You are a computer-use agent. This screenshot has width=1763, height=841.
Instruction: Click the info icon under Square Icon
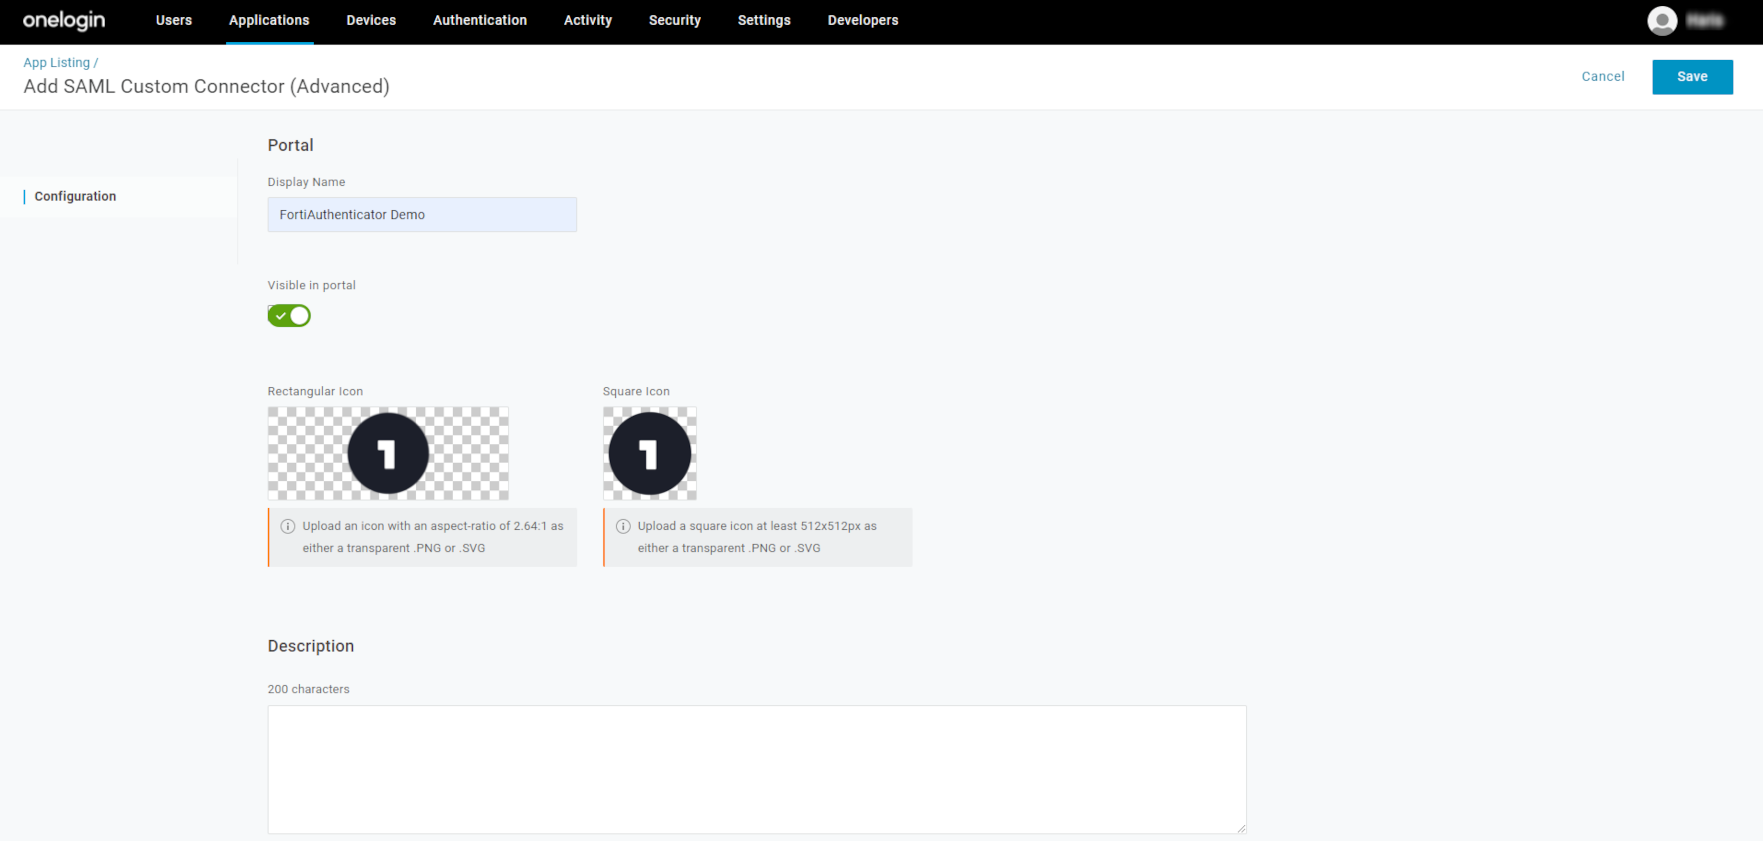623,526
